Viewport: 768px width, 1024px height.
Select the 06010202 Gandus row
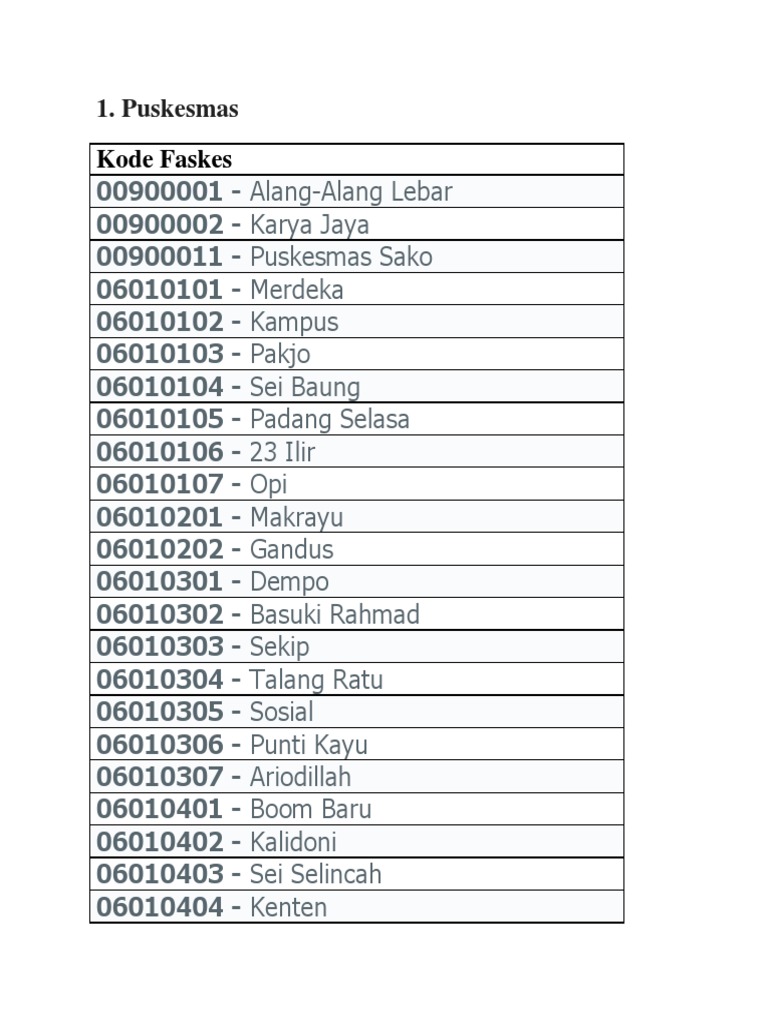point(215,549)
